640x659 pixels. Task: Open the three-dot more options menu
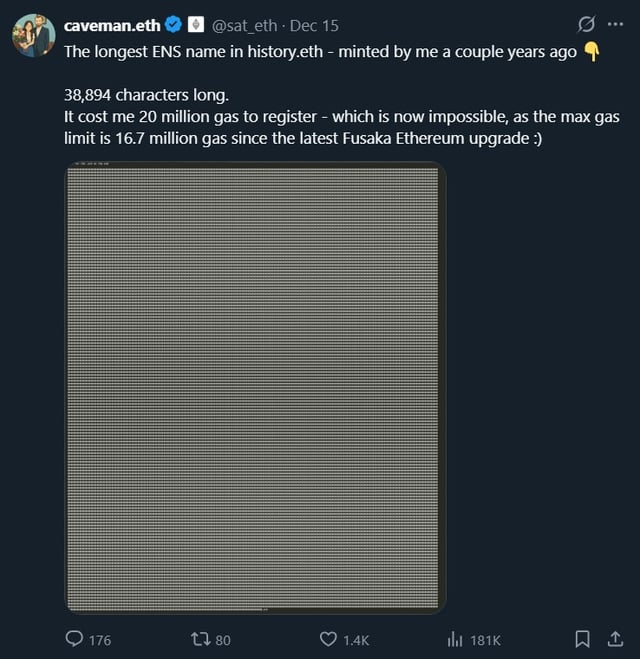(x=615, y=25)
